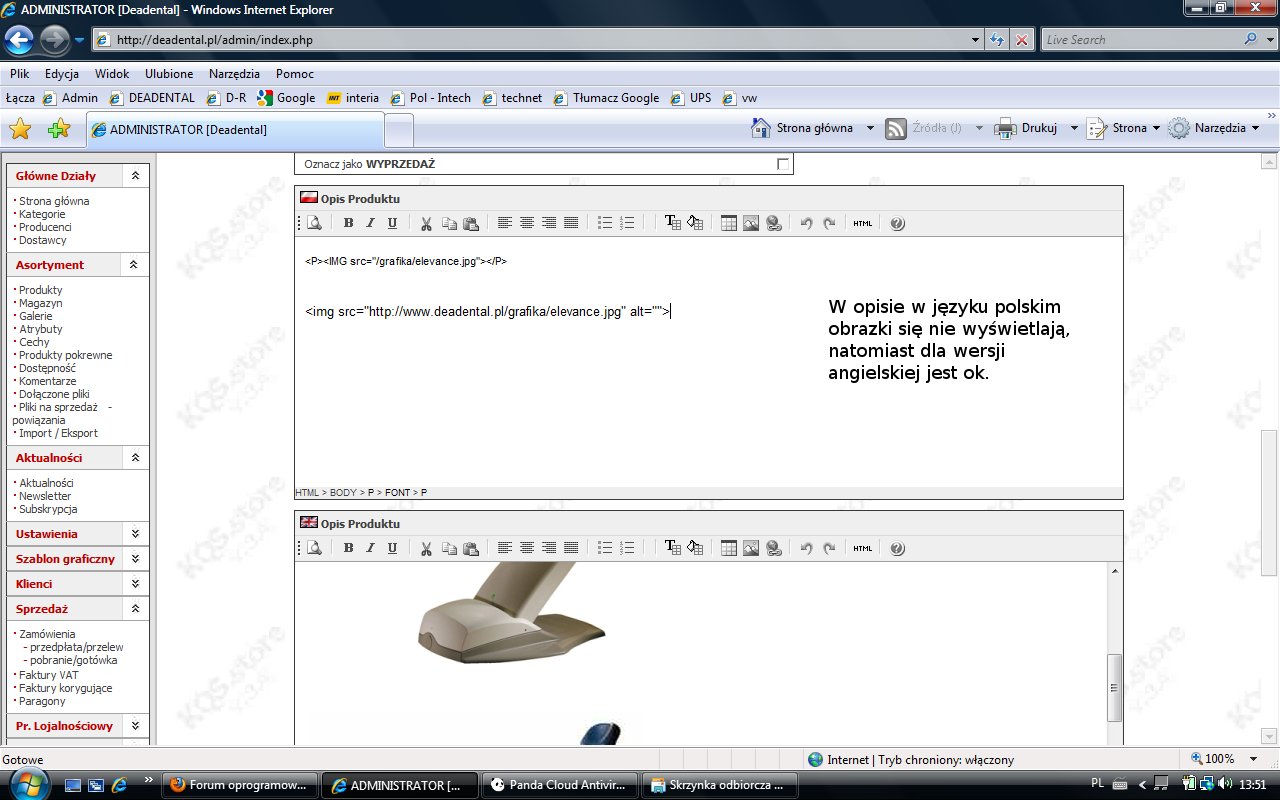
Task: Check the 'Oznacz jako WYPRZEDAŻ' checkbox
Action: (x=783, y=164)
